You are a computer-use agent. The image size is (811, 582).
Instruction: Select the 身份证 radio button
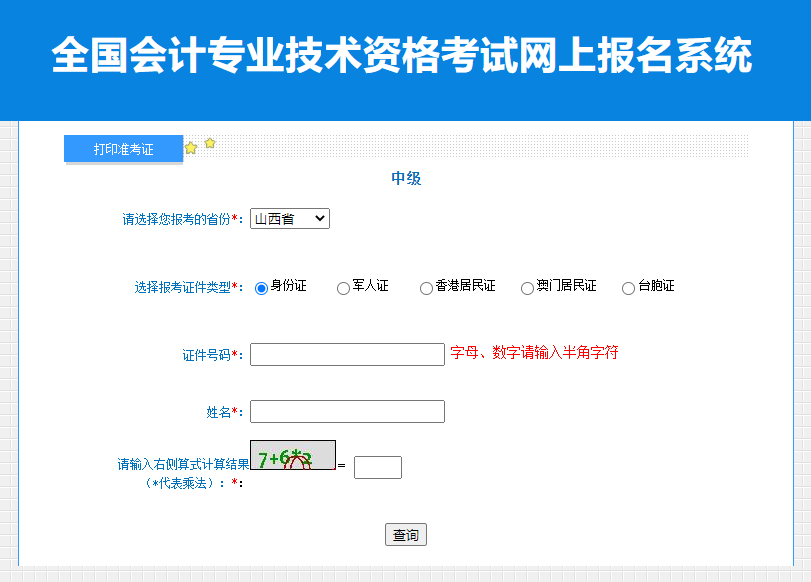[259, 287]
